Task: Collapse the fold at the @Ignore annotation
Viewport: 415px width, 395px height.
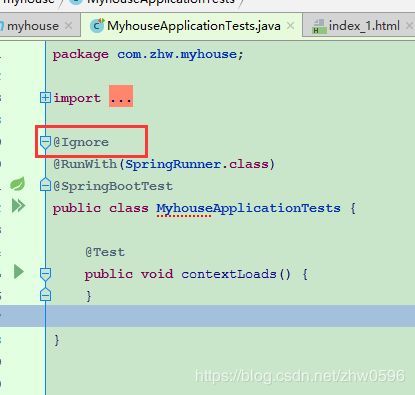Action: (45, 142)
